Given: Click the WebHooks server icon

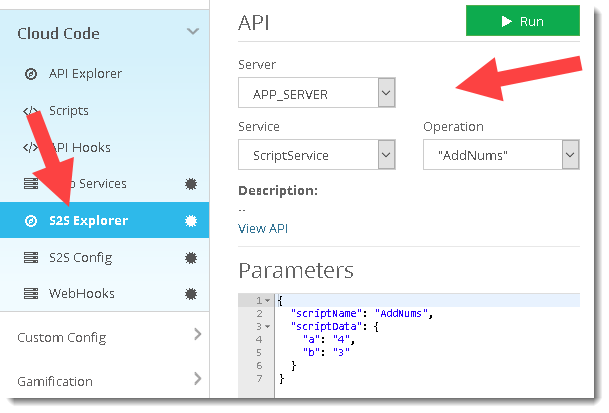Looking at the screenshot, I should point(30,294).
